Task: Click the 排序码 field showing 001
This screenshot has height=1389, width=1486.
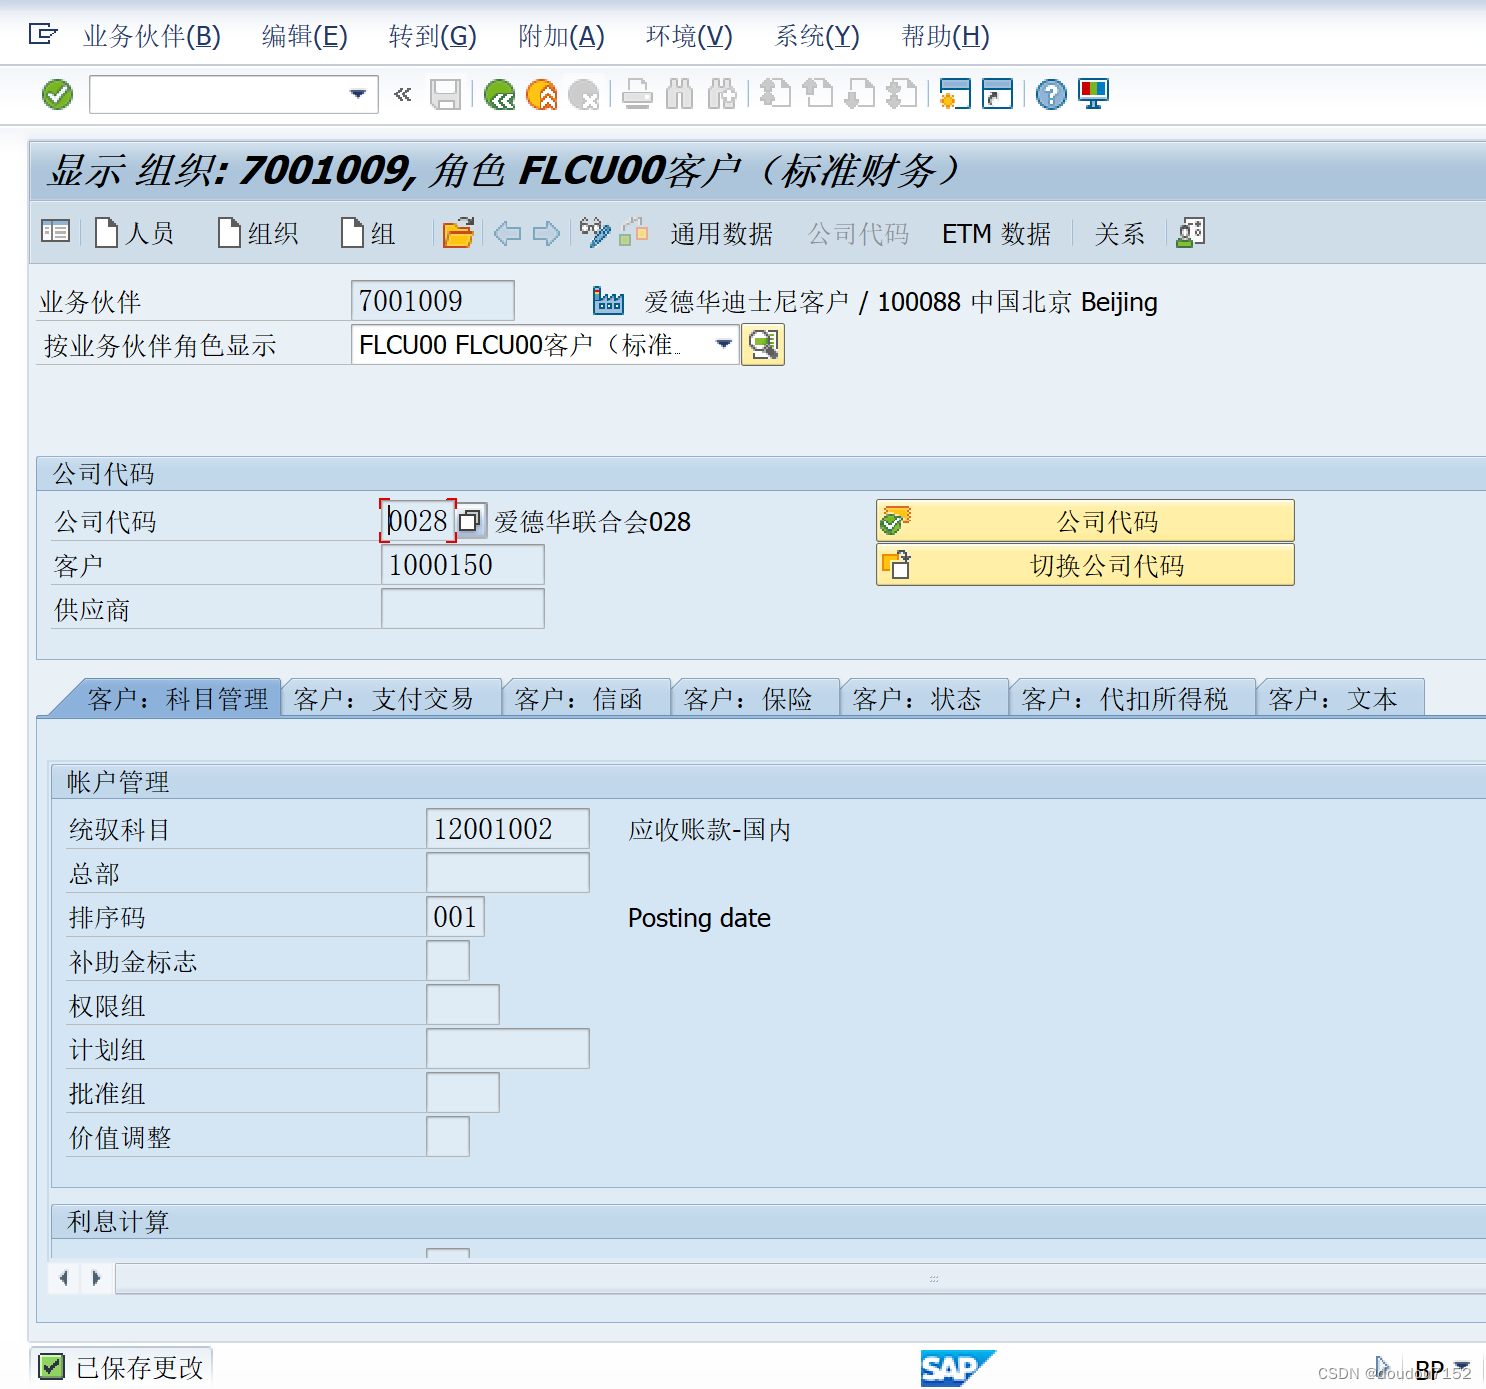Action: point(456,917)
